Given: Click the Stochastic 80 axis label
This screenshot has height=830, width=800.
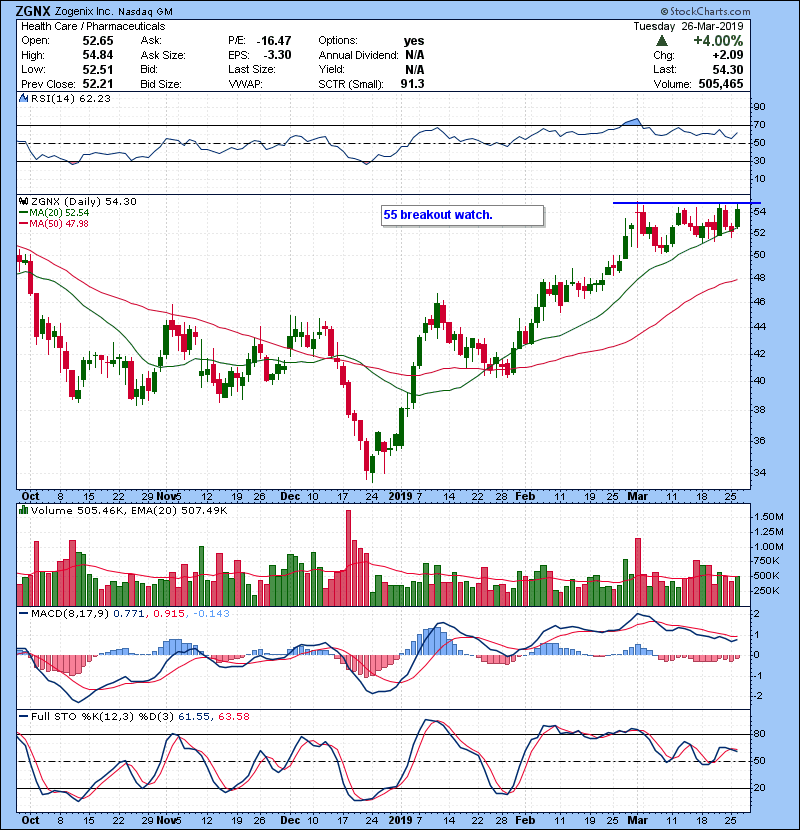Looking at the screenshot, I should [759, 734].
